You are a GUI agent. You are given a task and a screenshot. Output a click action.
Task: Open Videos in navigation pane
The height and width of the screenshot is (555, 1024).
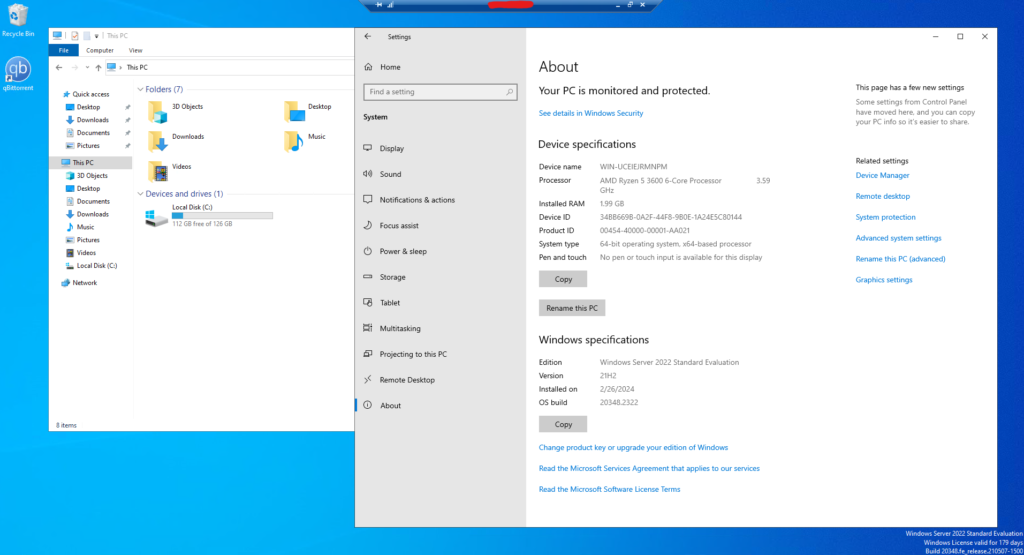[86, 253]
